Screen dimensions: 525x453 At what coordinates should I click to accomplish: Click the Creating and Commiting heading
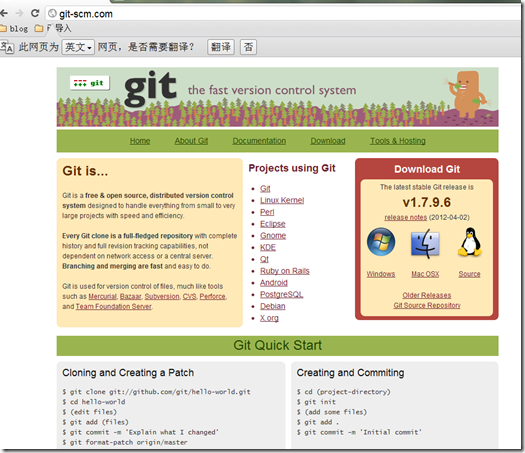point(350,373)
